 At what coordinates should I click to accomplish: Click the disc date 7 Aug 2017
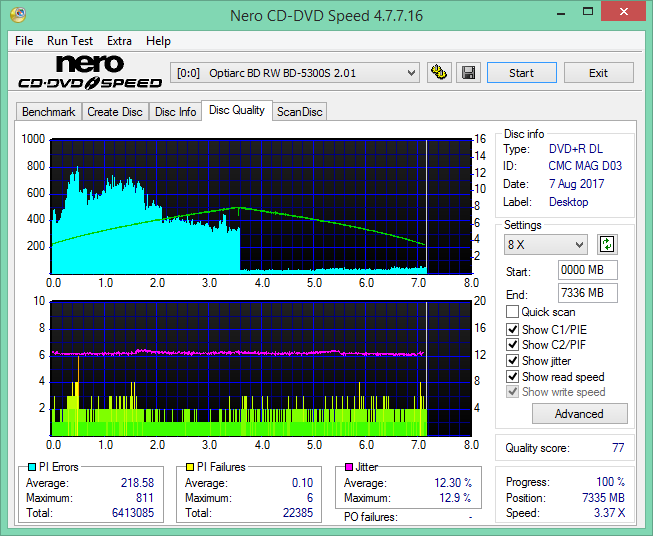(576, 184)
